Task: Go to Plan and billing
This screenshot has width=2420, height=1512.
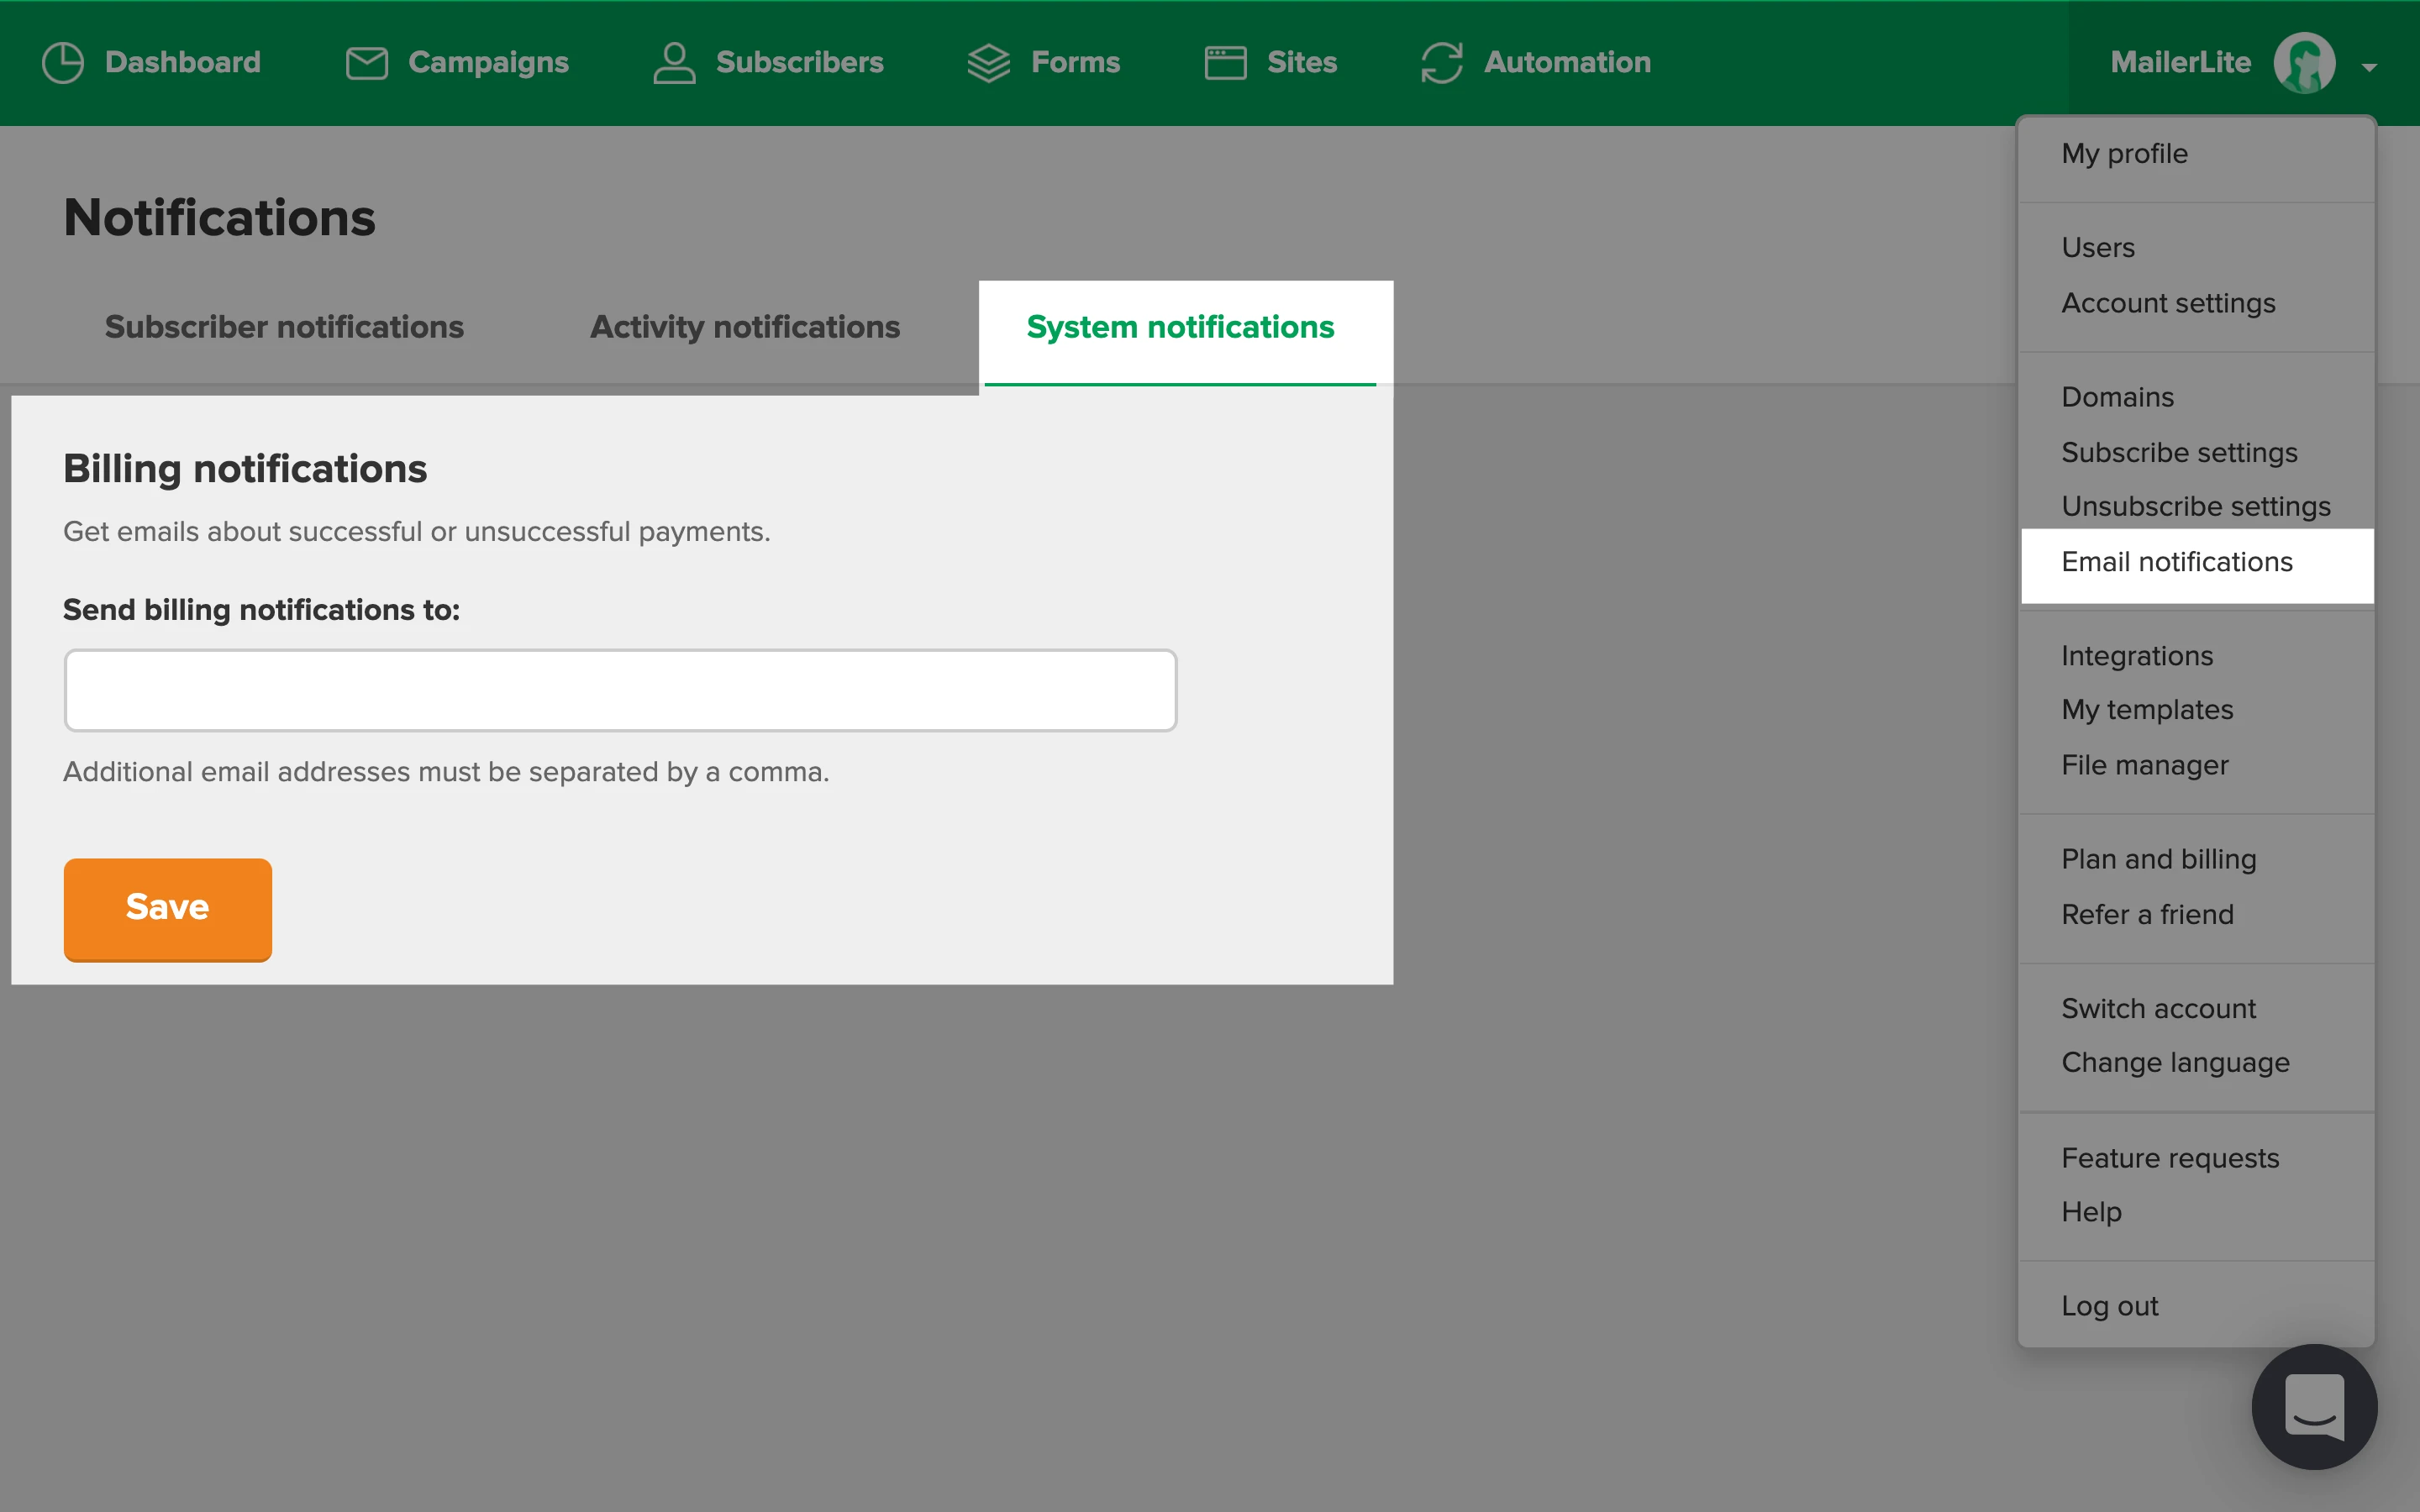Action: [2158, 859]
